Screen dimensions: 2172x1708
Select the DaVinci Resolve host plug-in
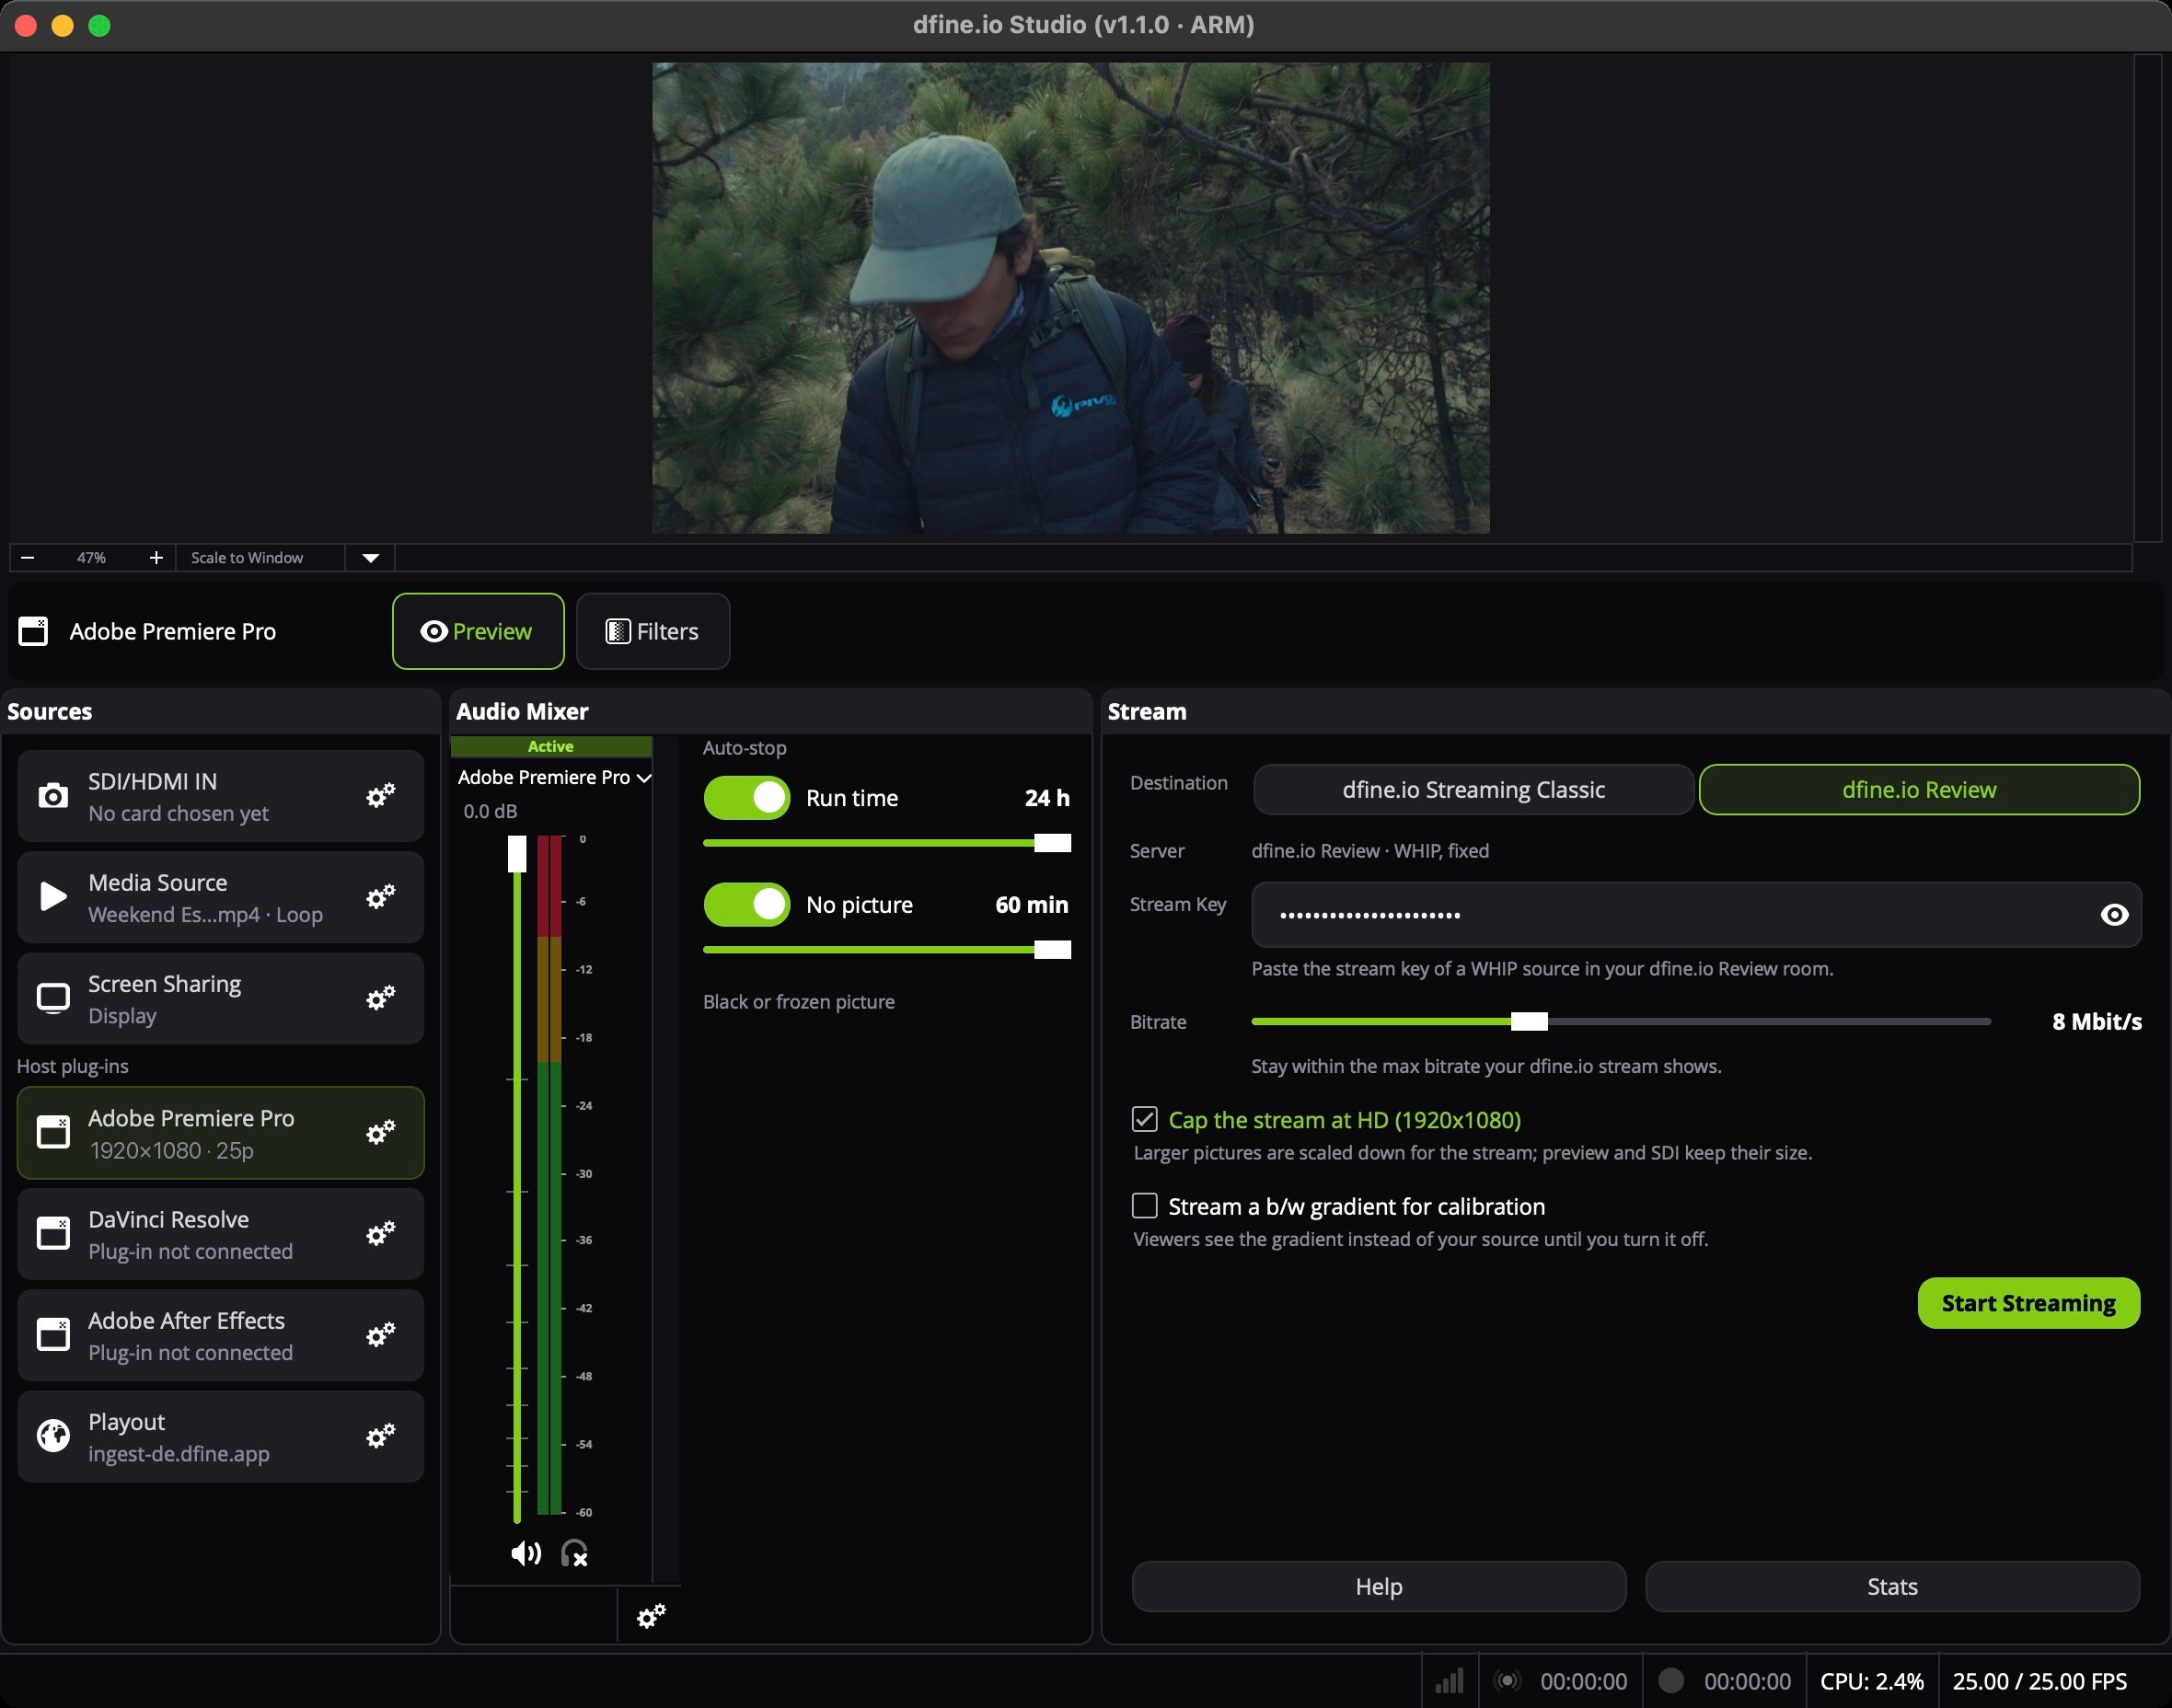tap(220, 1234)
